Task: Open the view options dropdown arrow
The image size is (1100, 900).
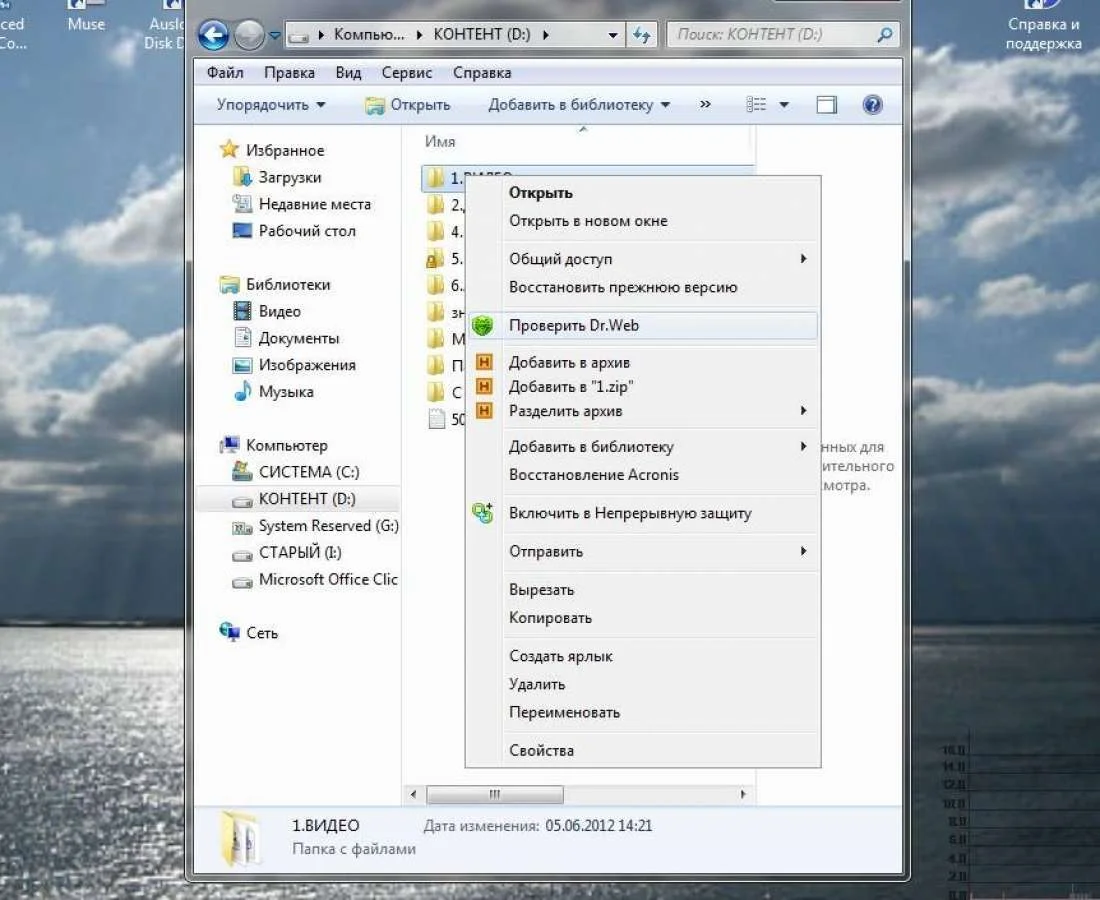Action: point(784,105)
